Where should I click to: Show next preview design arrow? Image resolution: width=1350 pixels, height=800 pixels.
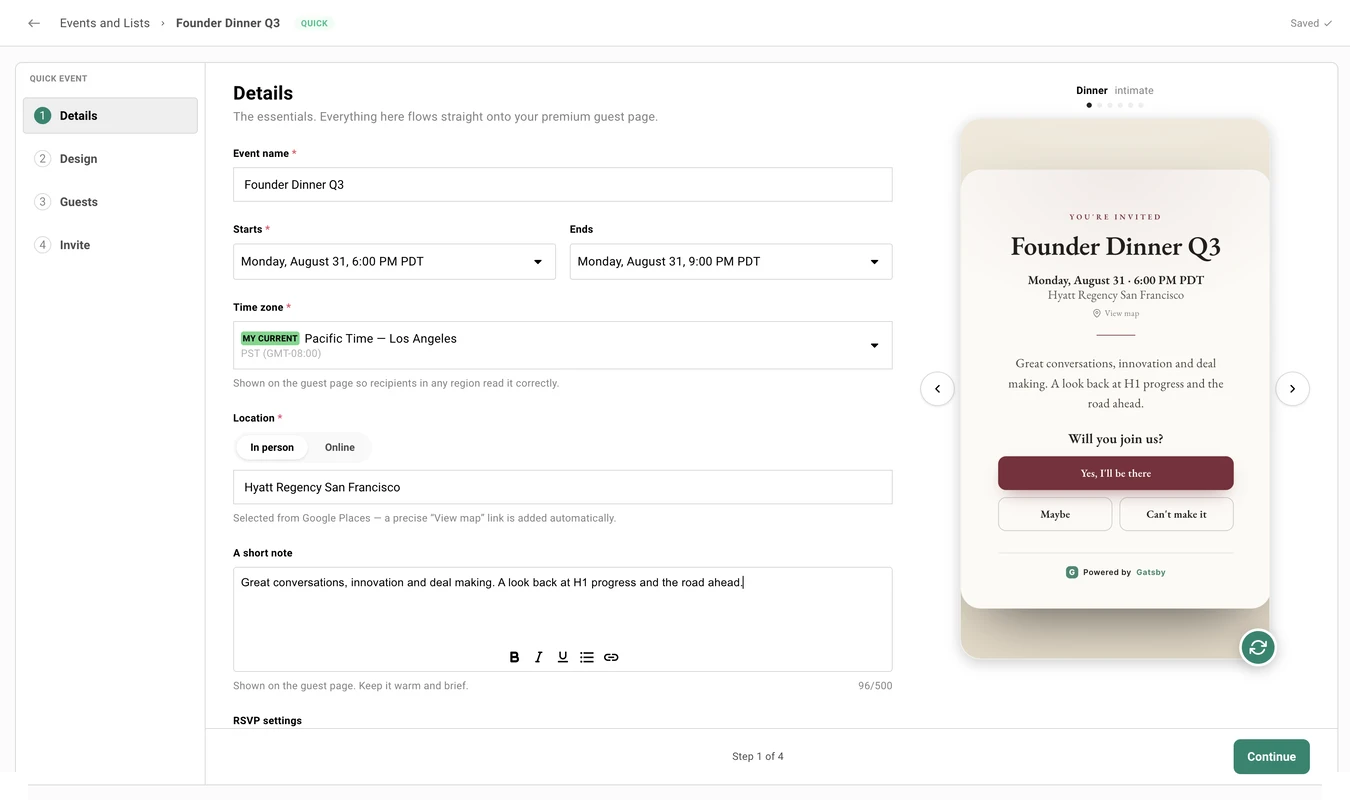(1292, 389)
